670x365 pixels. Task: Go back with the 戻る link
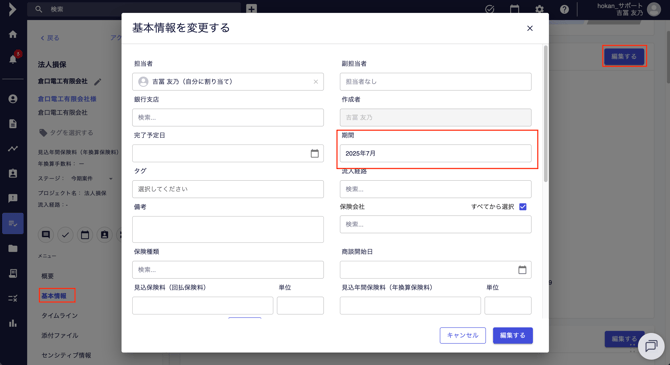coord(50,38)
